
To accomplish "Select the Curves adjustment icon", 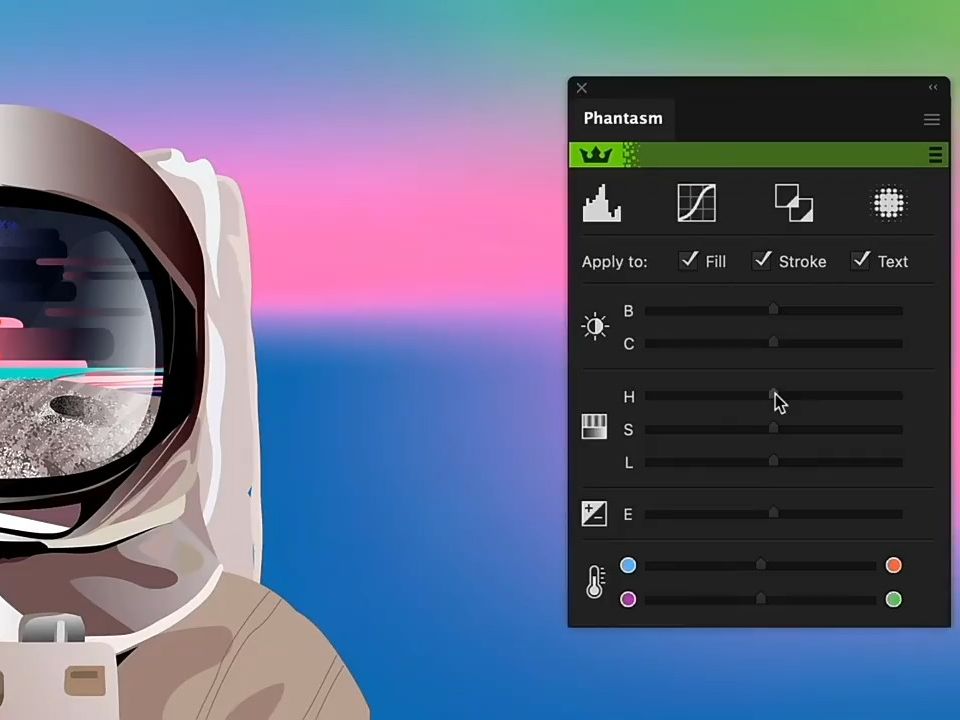I will tap(696, 203).
